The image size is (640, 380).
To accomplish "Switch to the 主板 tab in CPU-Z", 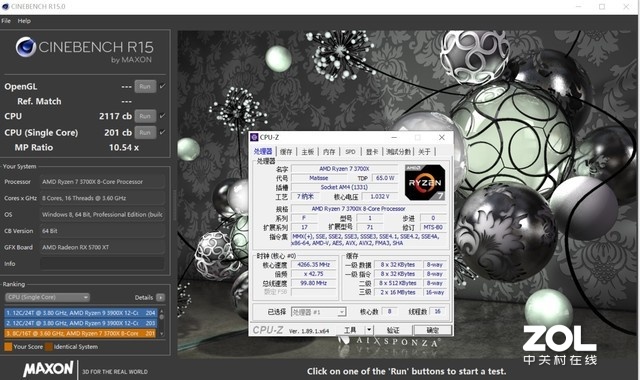I will click(x=308, y=152).
